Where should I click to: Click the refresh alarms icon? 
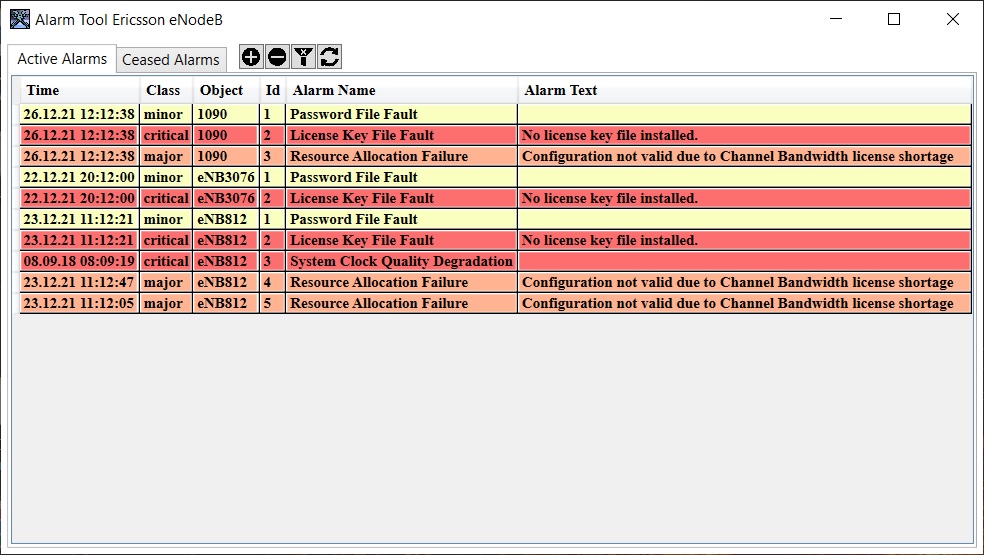click(x=329, y=58)
